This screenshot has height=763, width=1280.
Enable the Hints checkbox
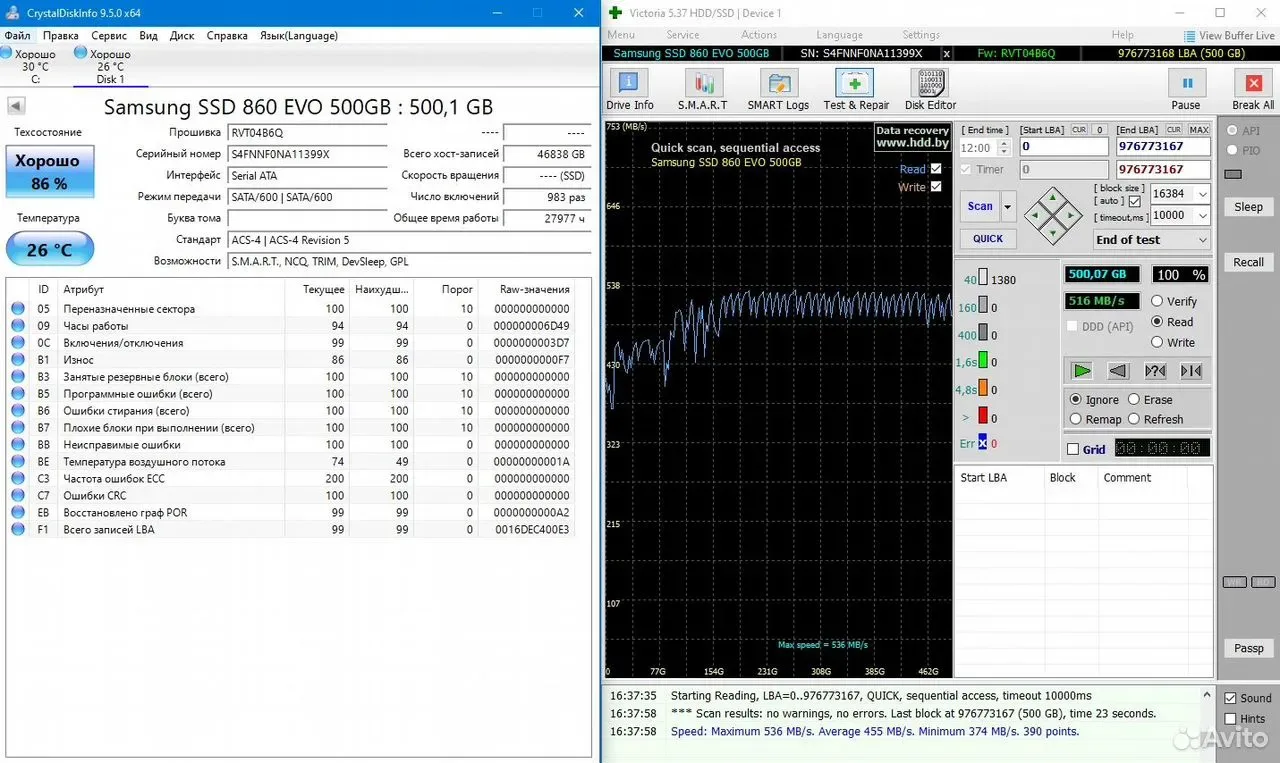[1231, 718]
